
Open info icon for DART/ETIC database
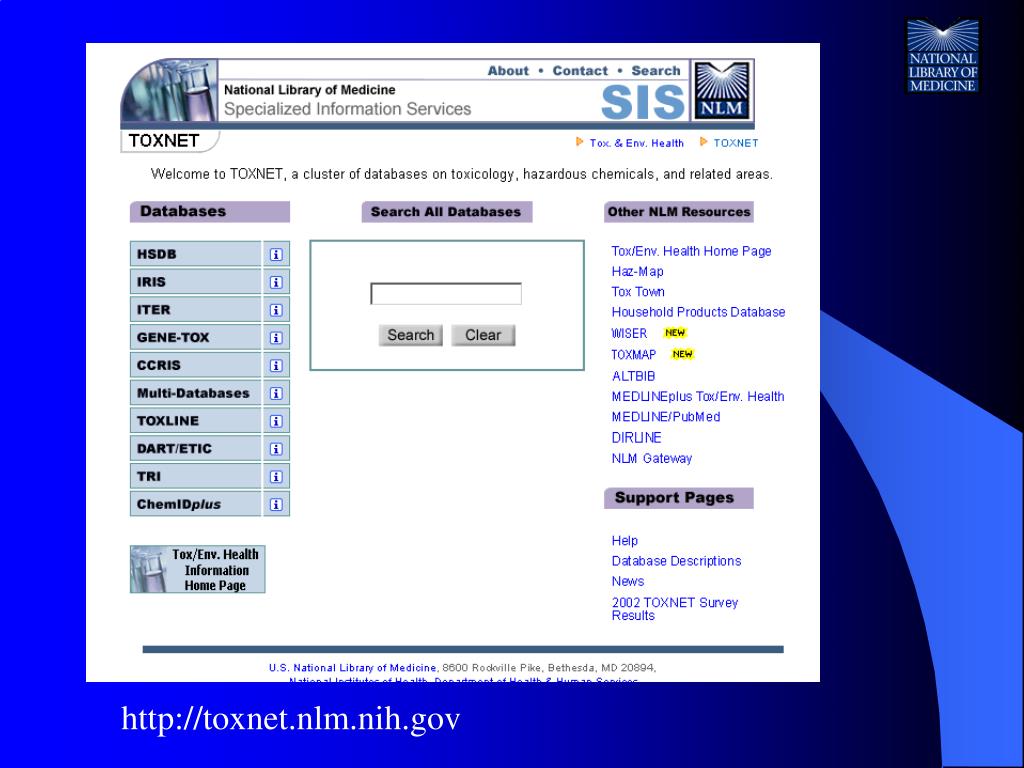[276, 449]
